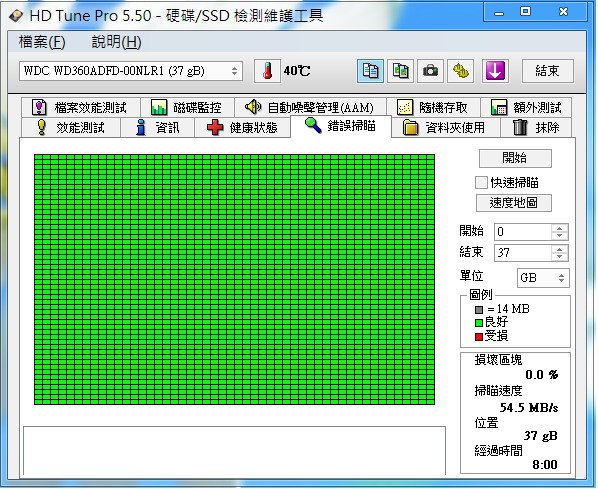Click the 開始 scan button

[x=515, y=158]
